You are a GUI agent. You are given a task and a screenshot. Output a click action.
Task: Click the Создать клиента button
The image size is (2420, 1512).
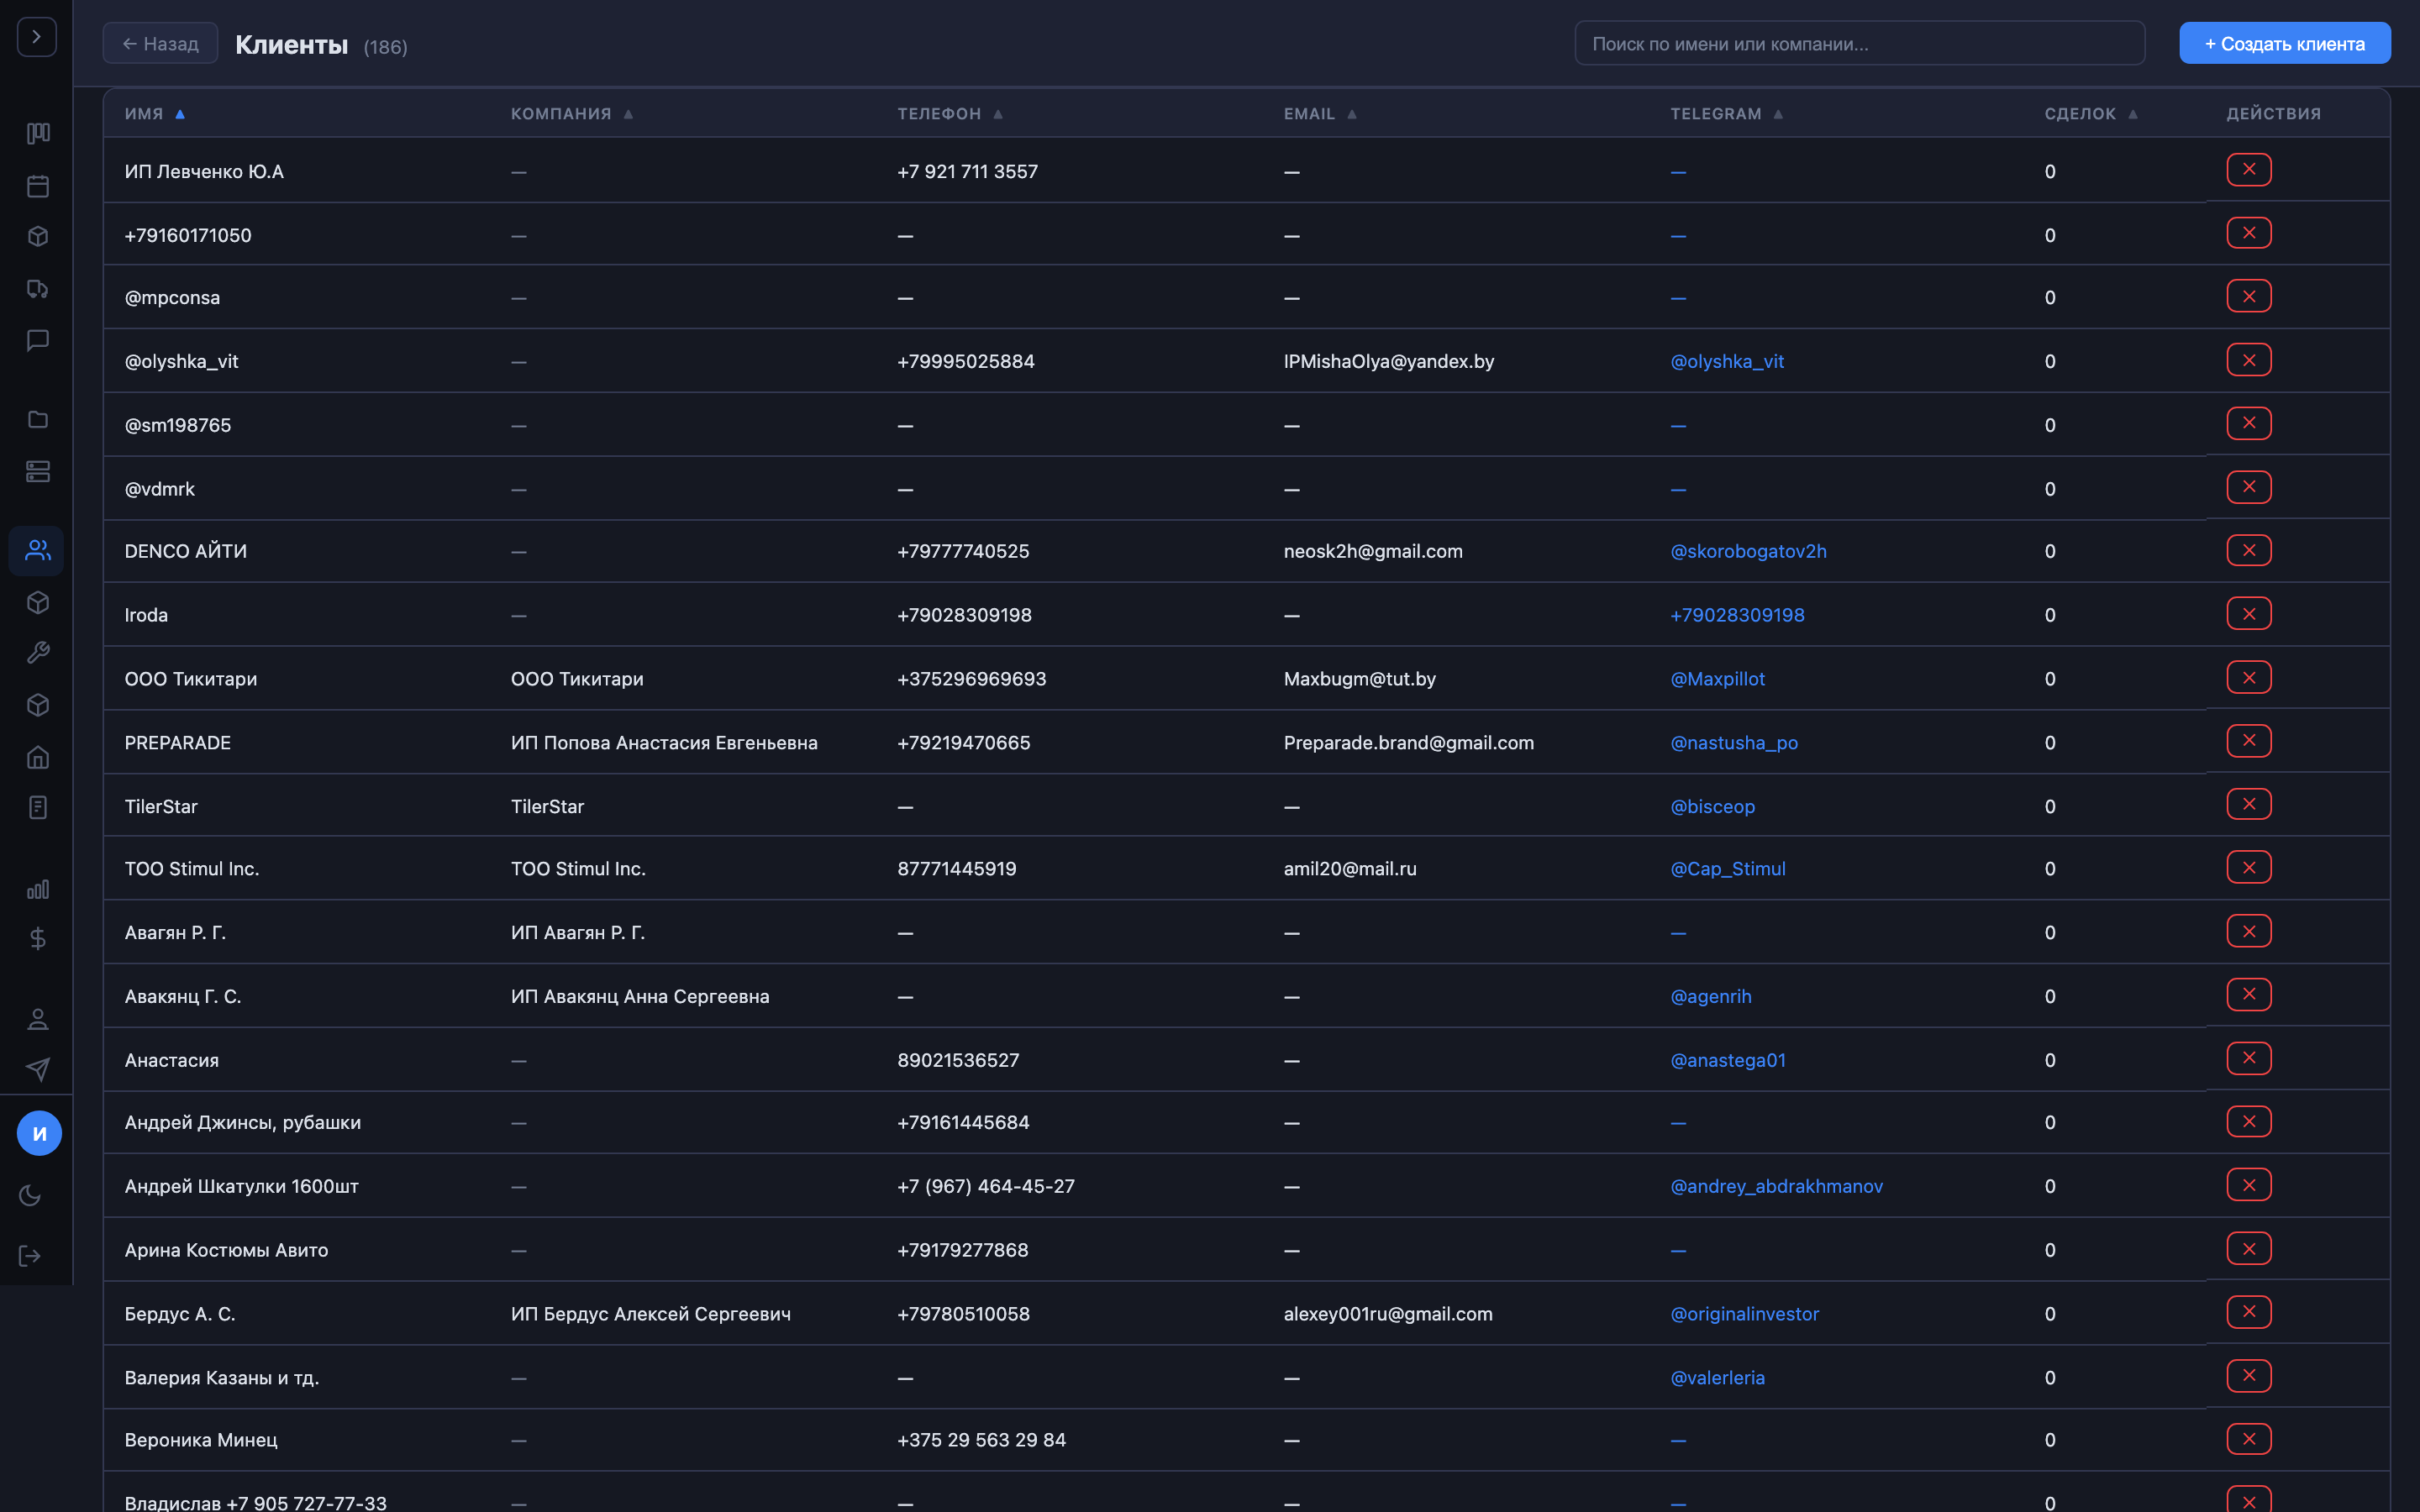(2284, 44)
